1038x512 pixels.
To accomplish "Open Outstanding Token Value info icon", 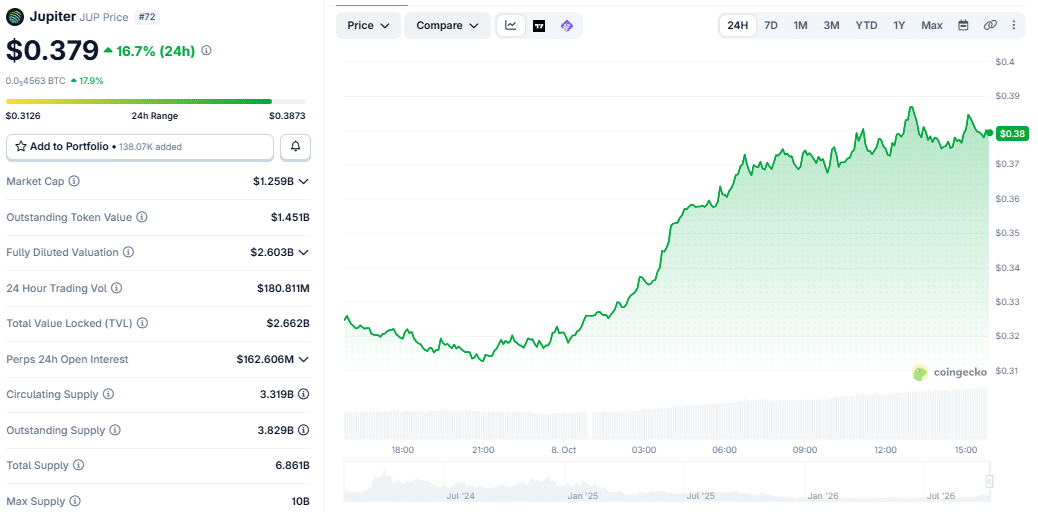I will coord(142,217).
